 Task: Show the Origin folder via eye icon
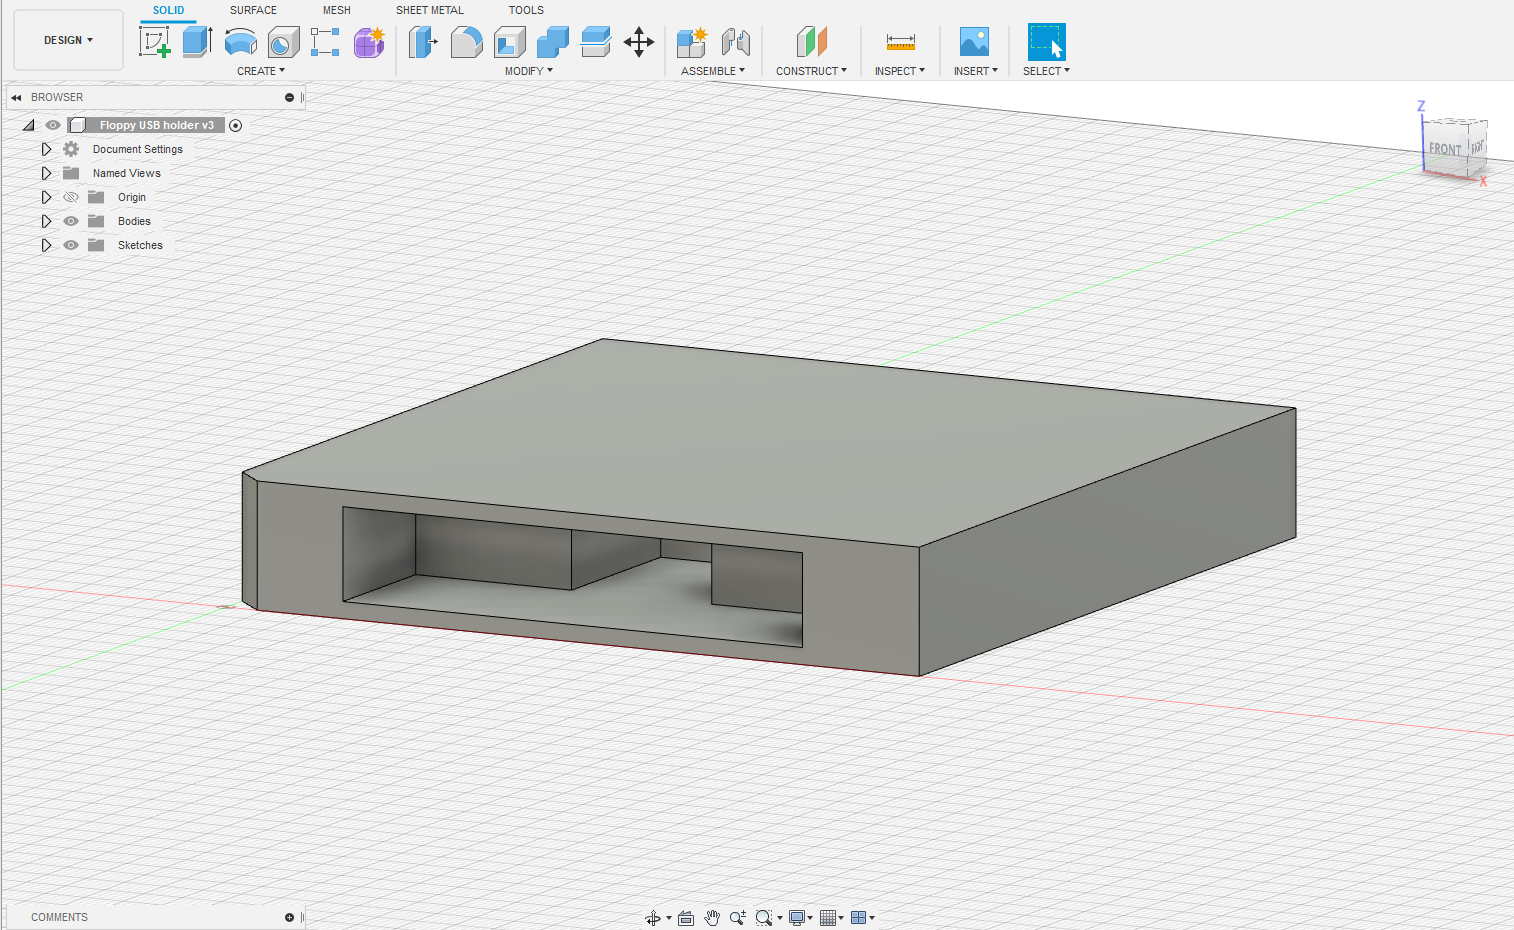71,197
